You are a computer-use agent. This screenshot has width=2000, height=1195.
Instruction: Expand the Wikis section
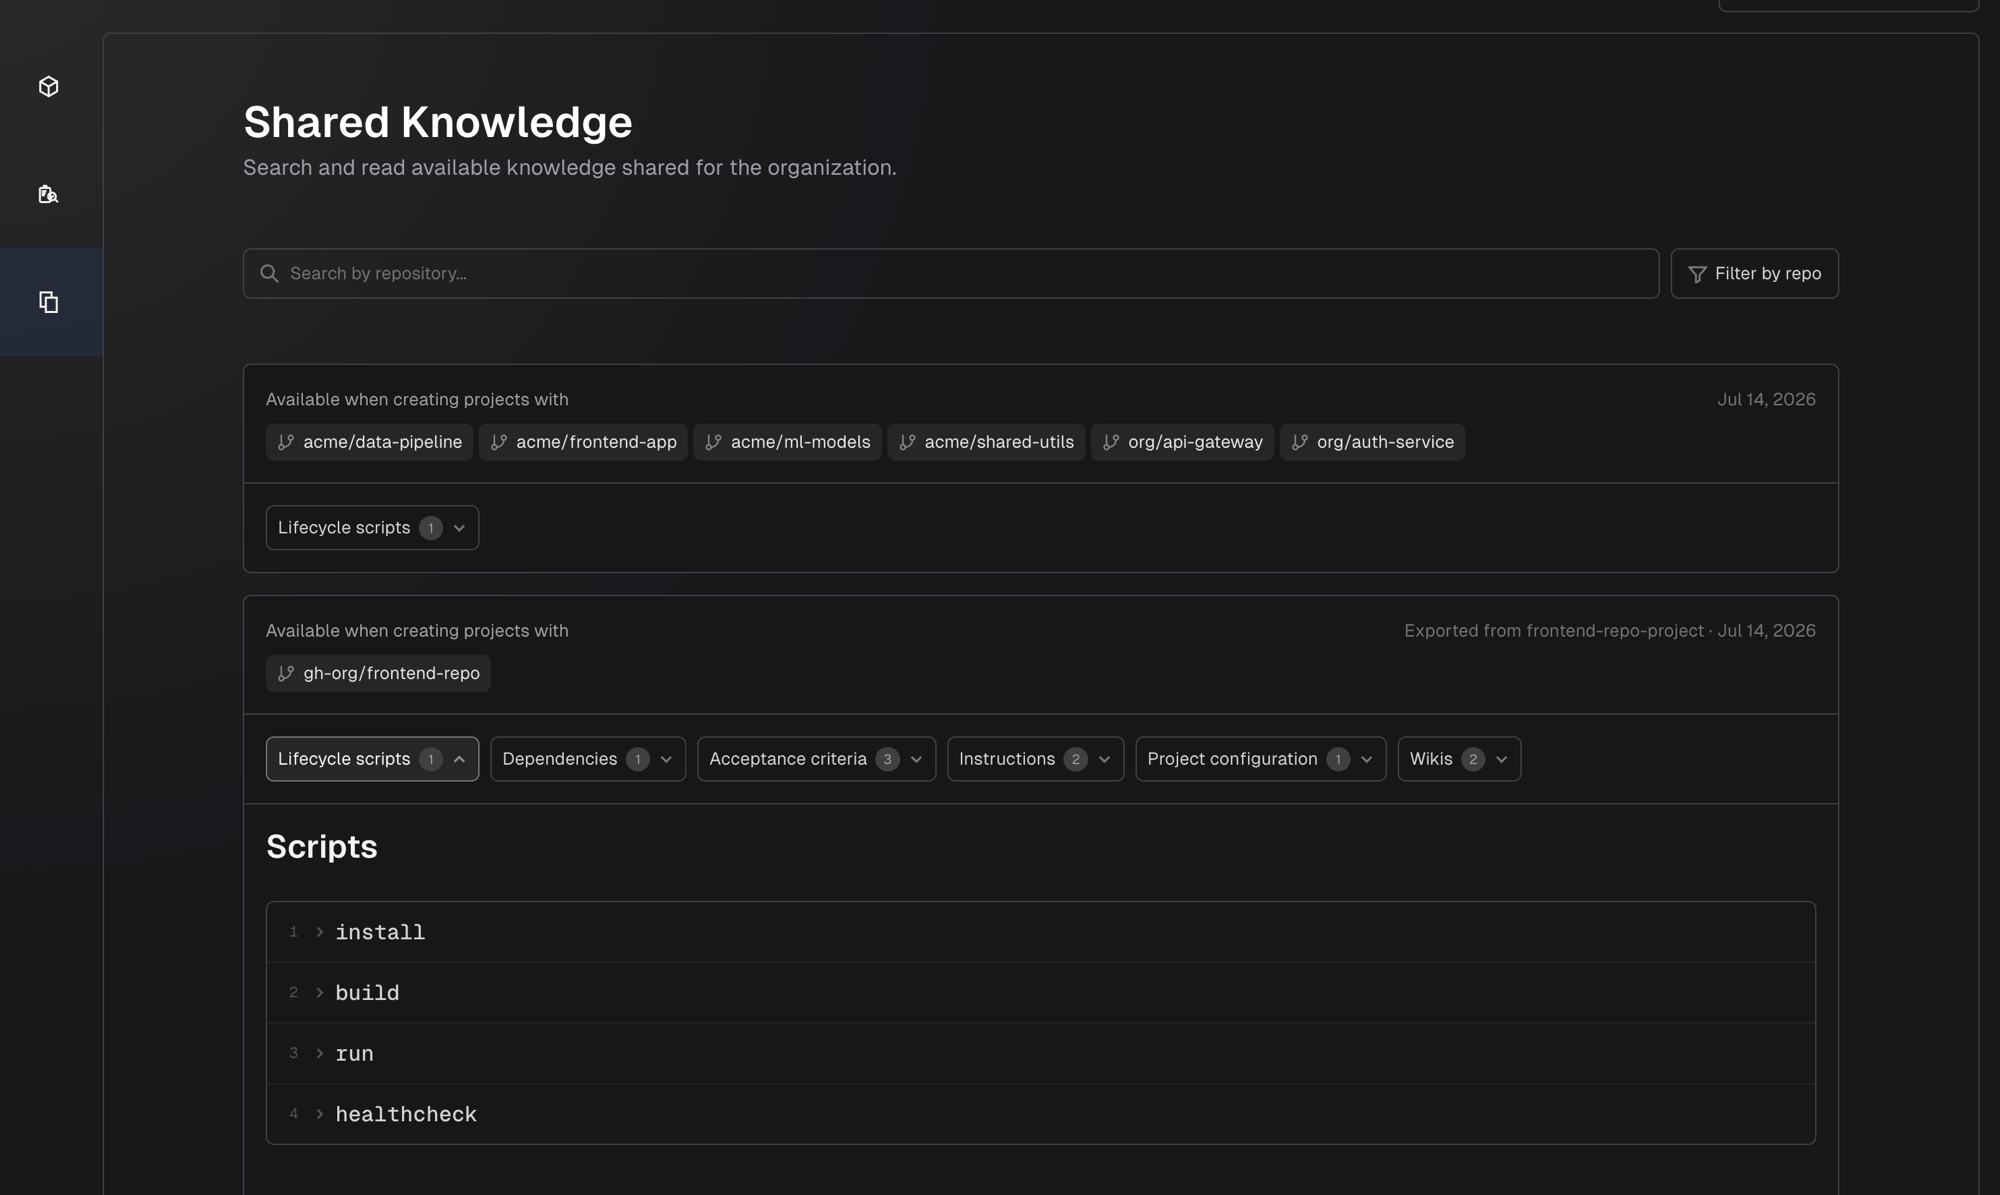click(1459, 759)
